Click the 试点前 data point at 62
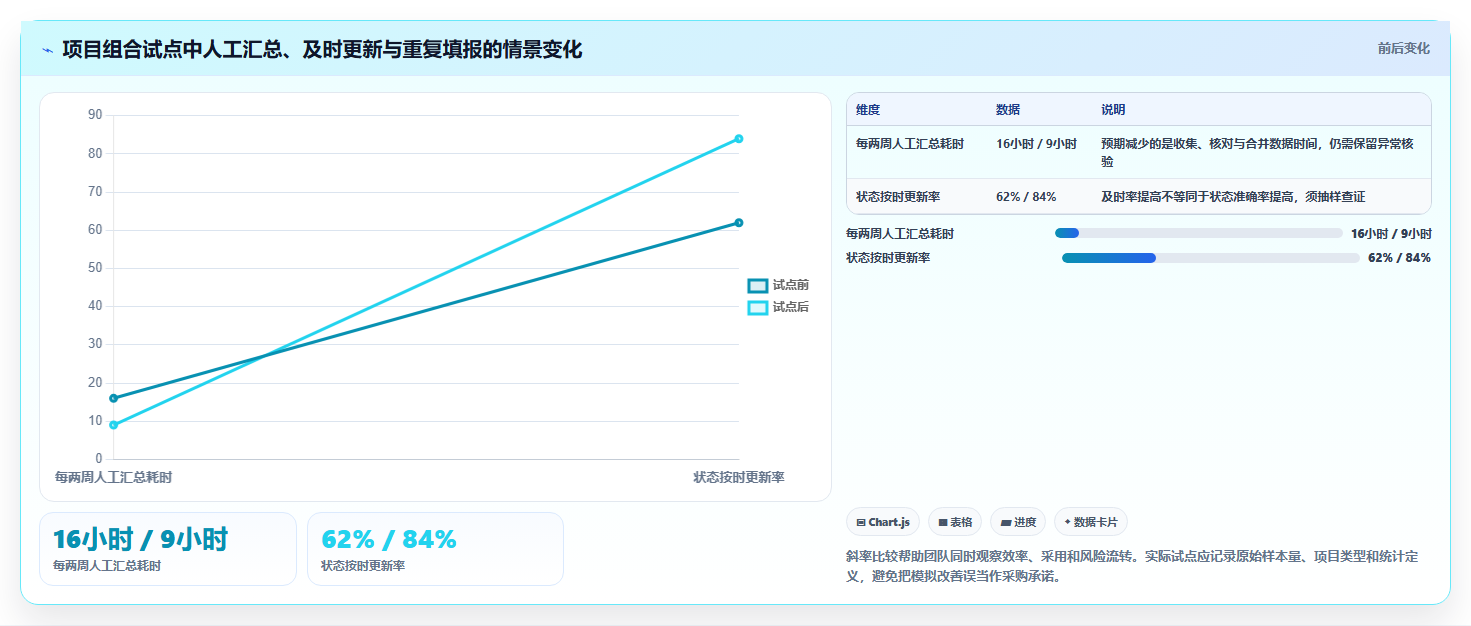The width and height of the screenshot is (1471, 626). tap(739, 222)
